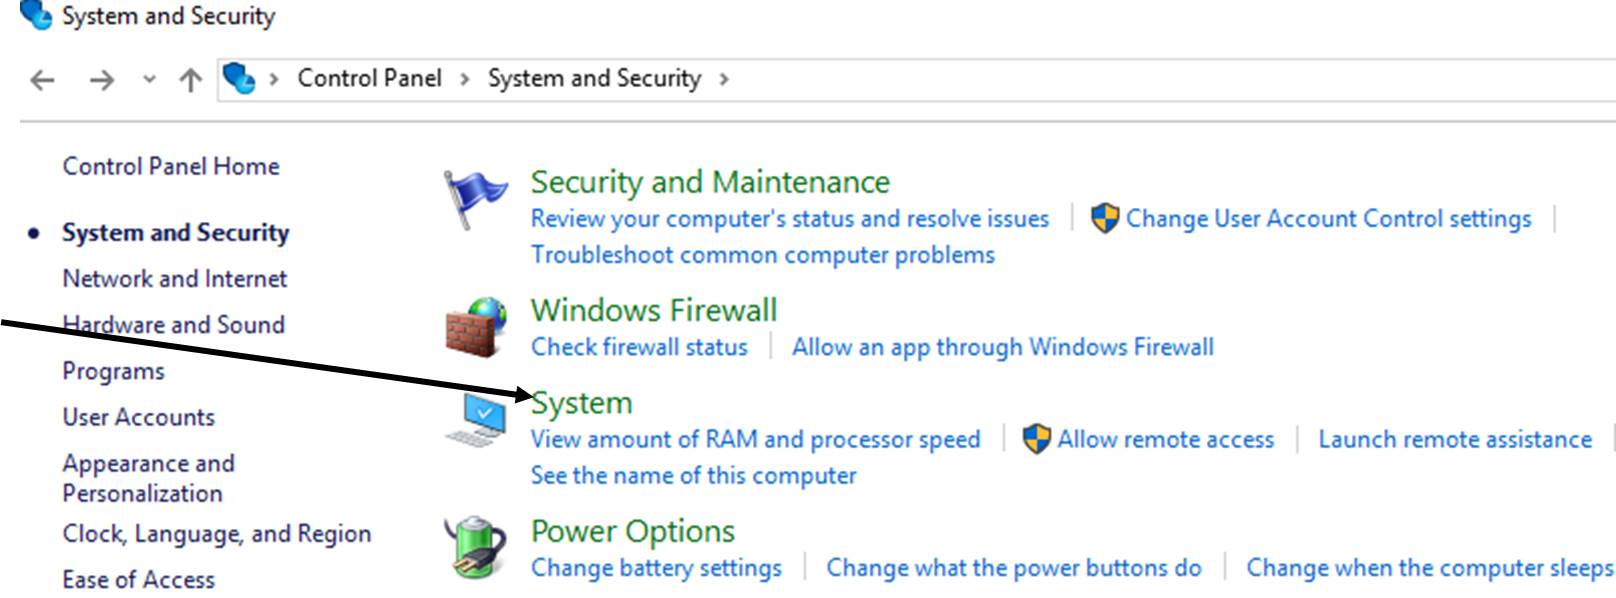Viewport: 1616px width, 598px height.
Task: Expand the chevron after System and Security breadcrumb
Action: (x=723, y=79)
